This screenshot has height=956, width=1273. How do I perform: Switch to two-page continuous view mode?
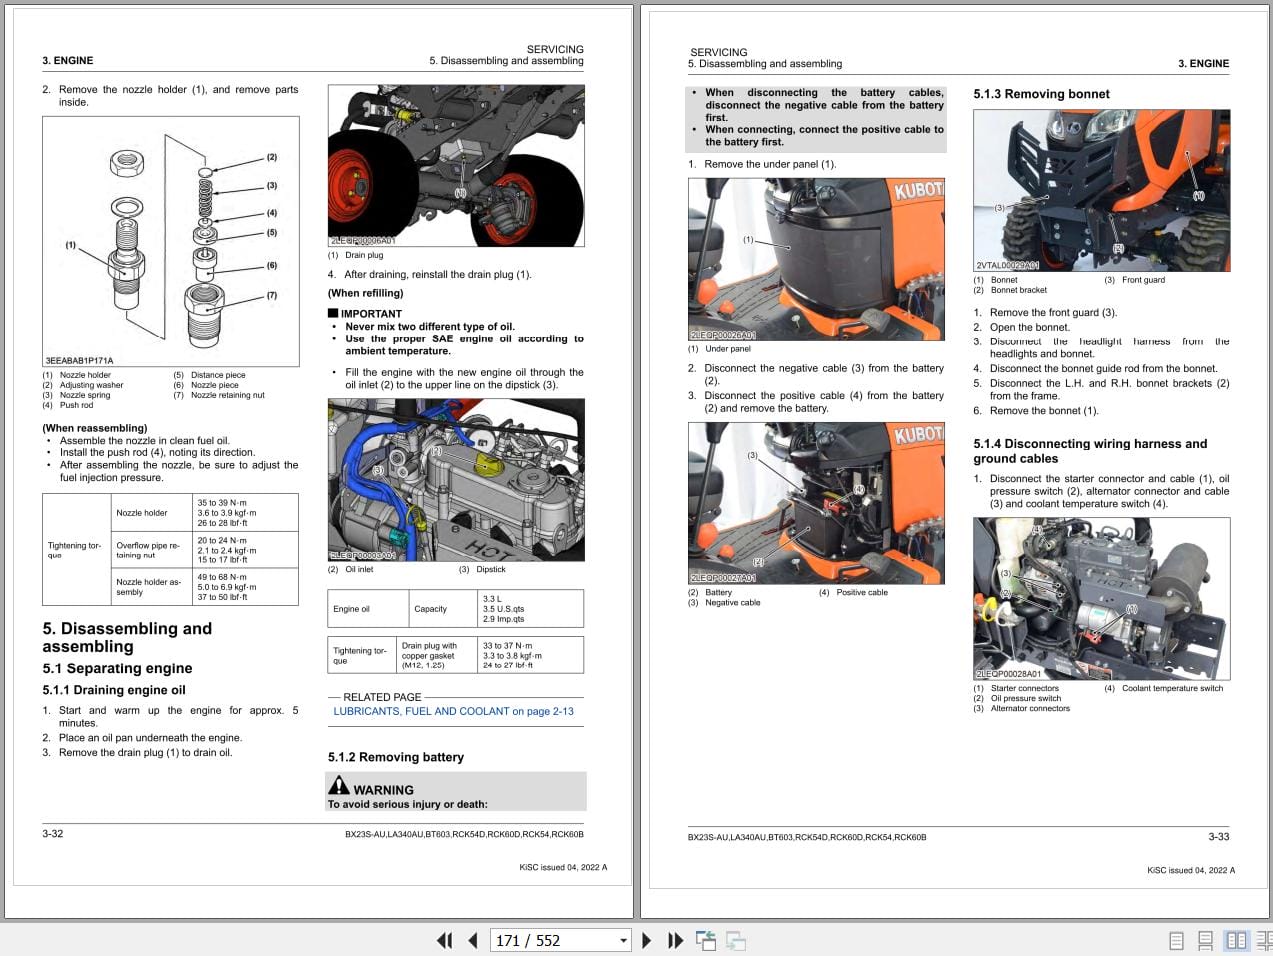[x=1264, y=941]
